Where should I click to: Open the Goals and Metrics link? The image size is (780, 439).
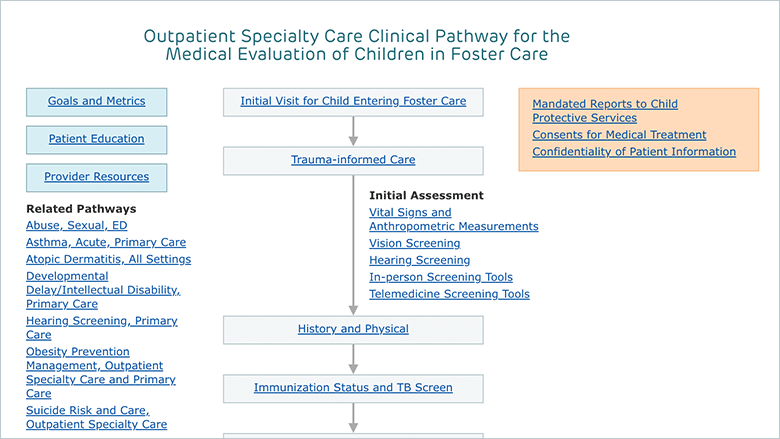coord(97,101)
